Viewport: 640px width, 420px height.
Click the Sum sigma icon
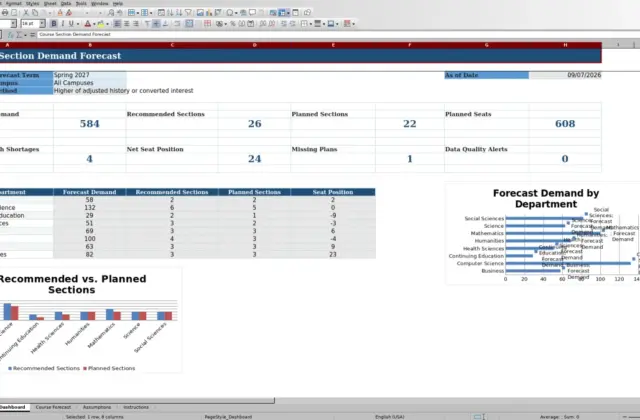19,35
